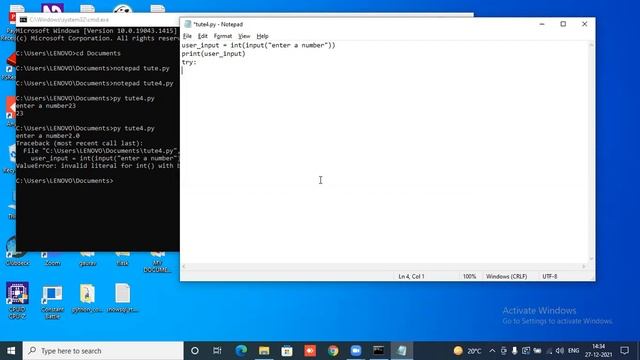The height and width of the screenshot is (360, 640).
Task: Click the print(user_input) line in Notepad
Action: coord(213,53)
